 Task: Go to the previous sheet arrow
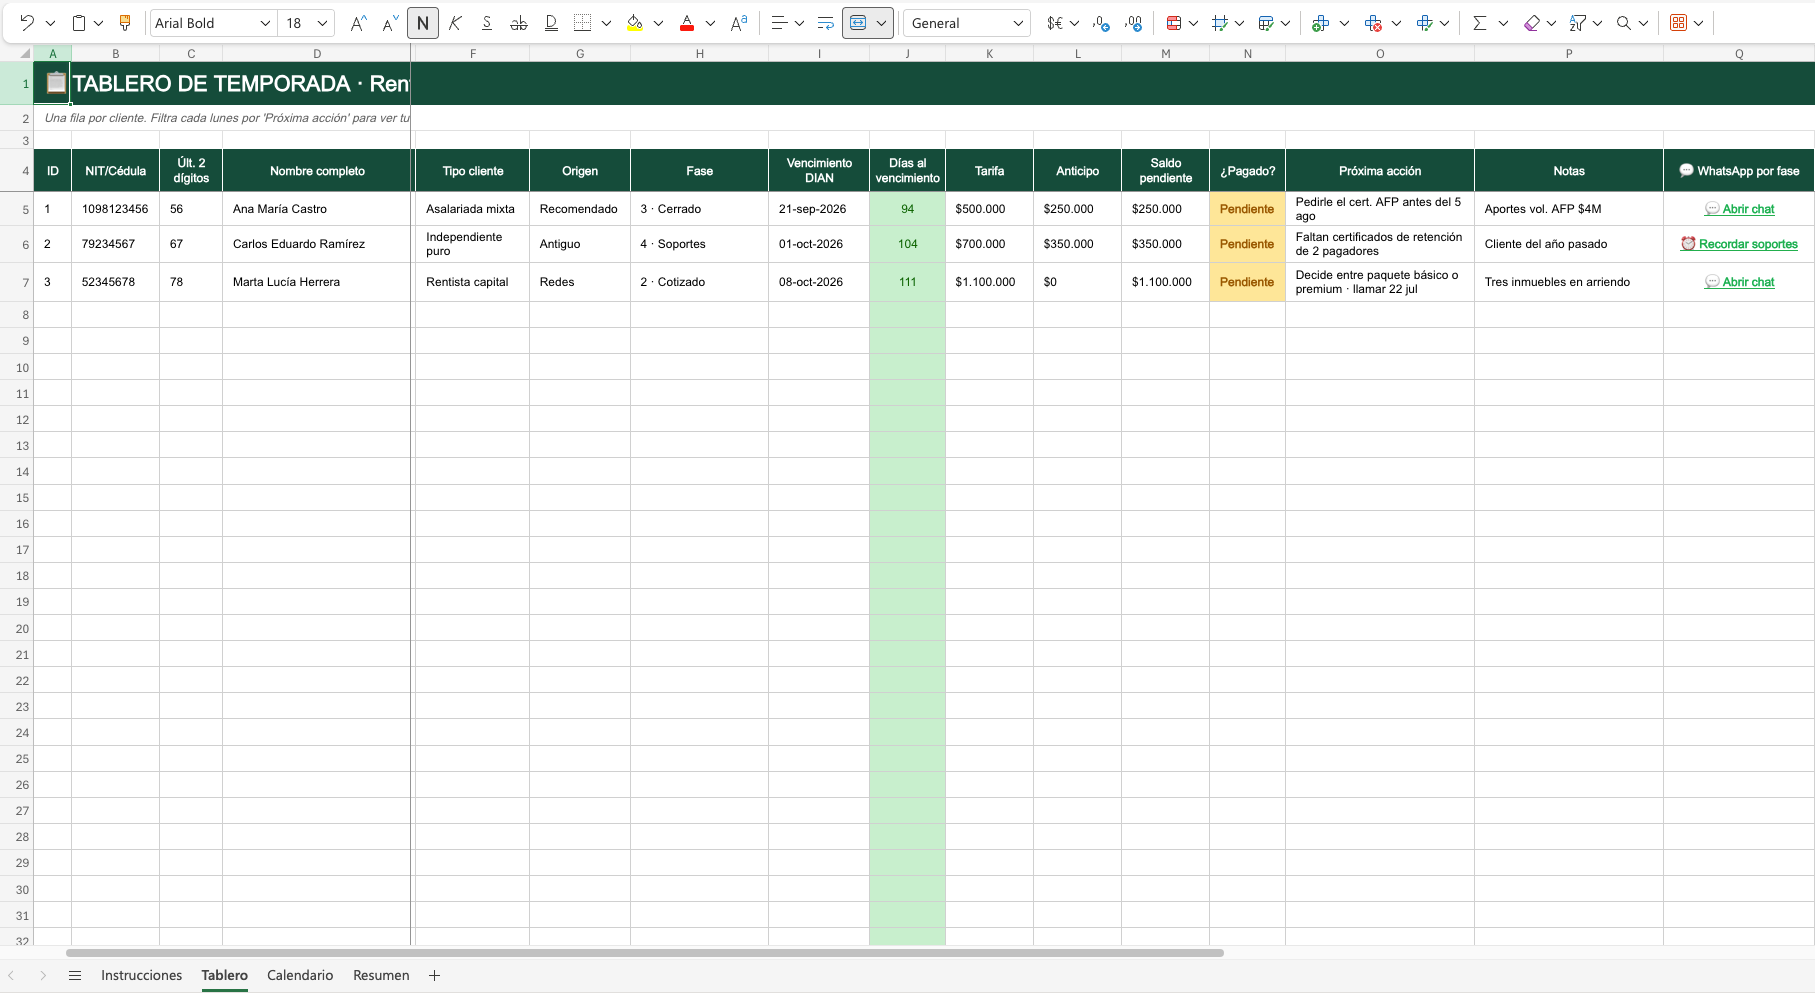[11, 976]
